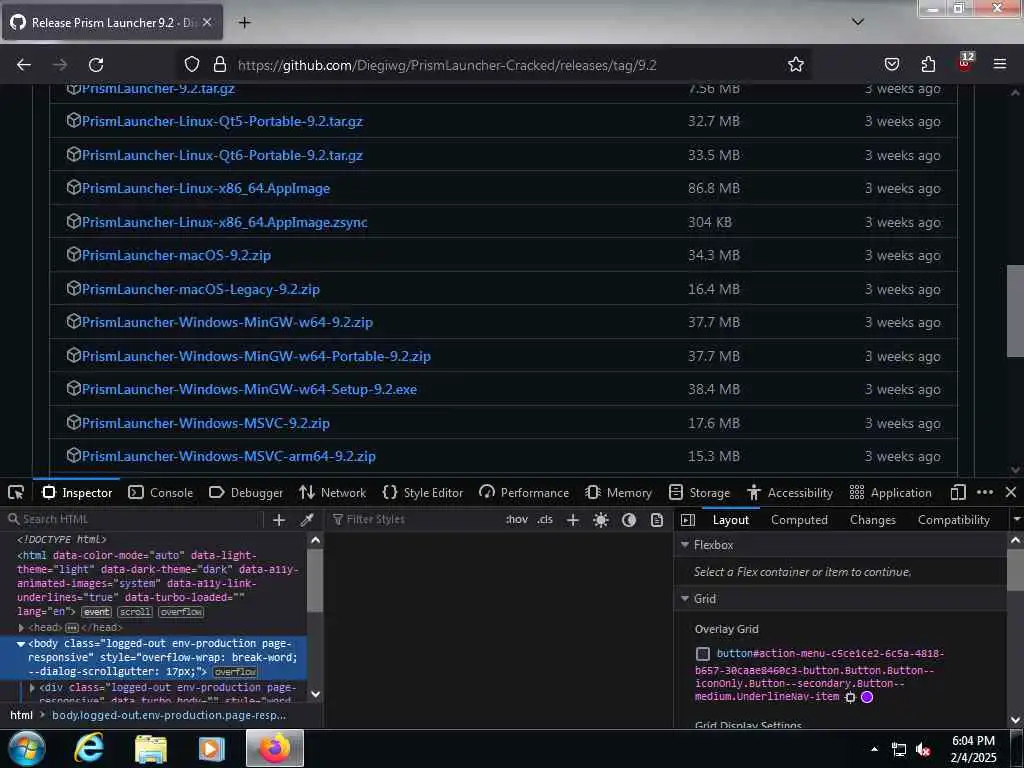Toggle print media simulation
This screenshot has height=768, width=1024.
click(657, 520)
